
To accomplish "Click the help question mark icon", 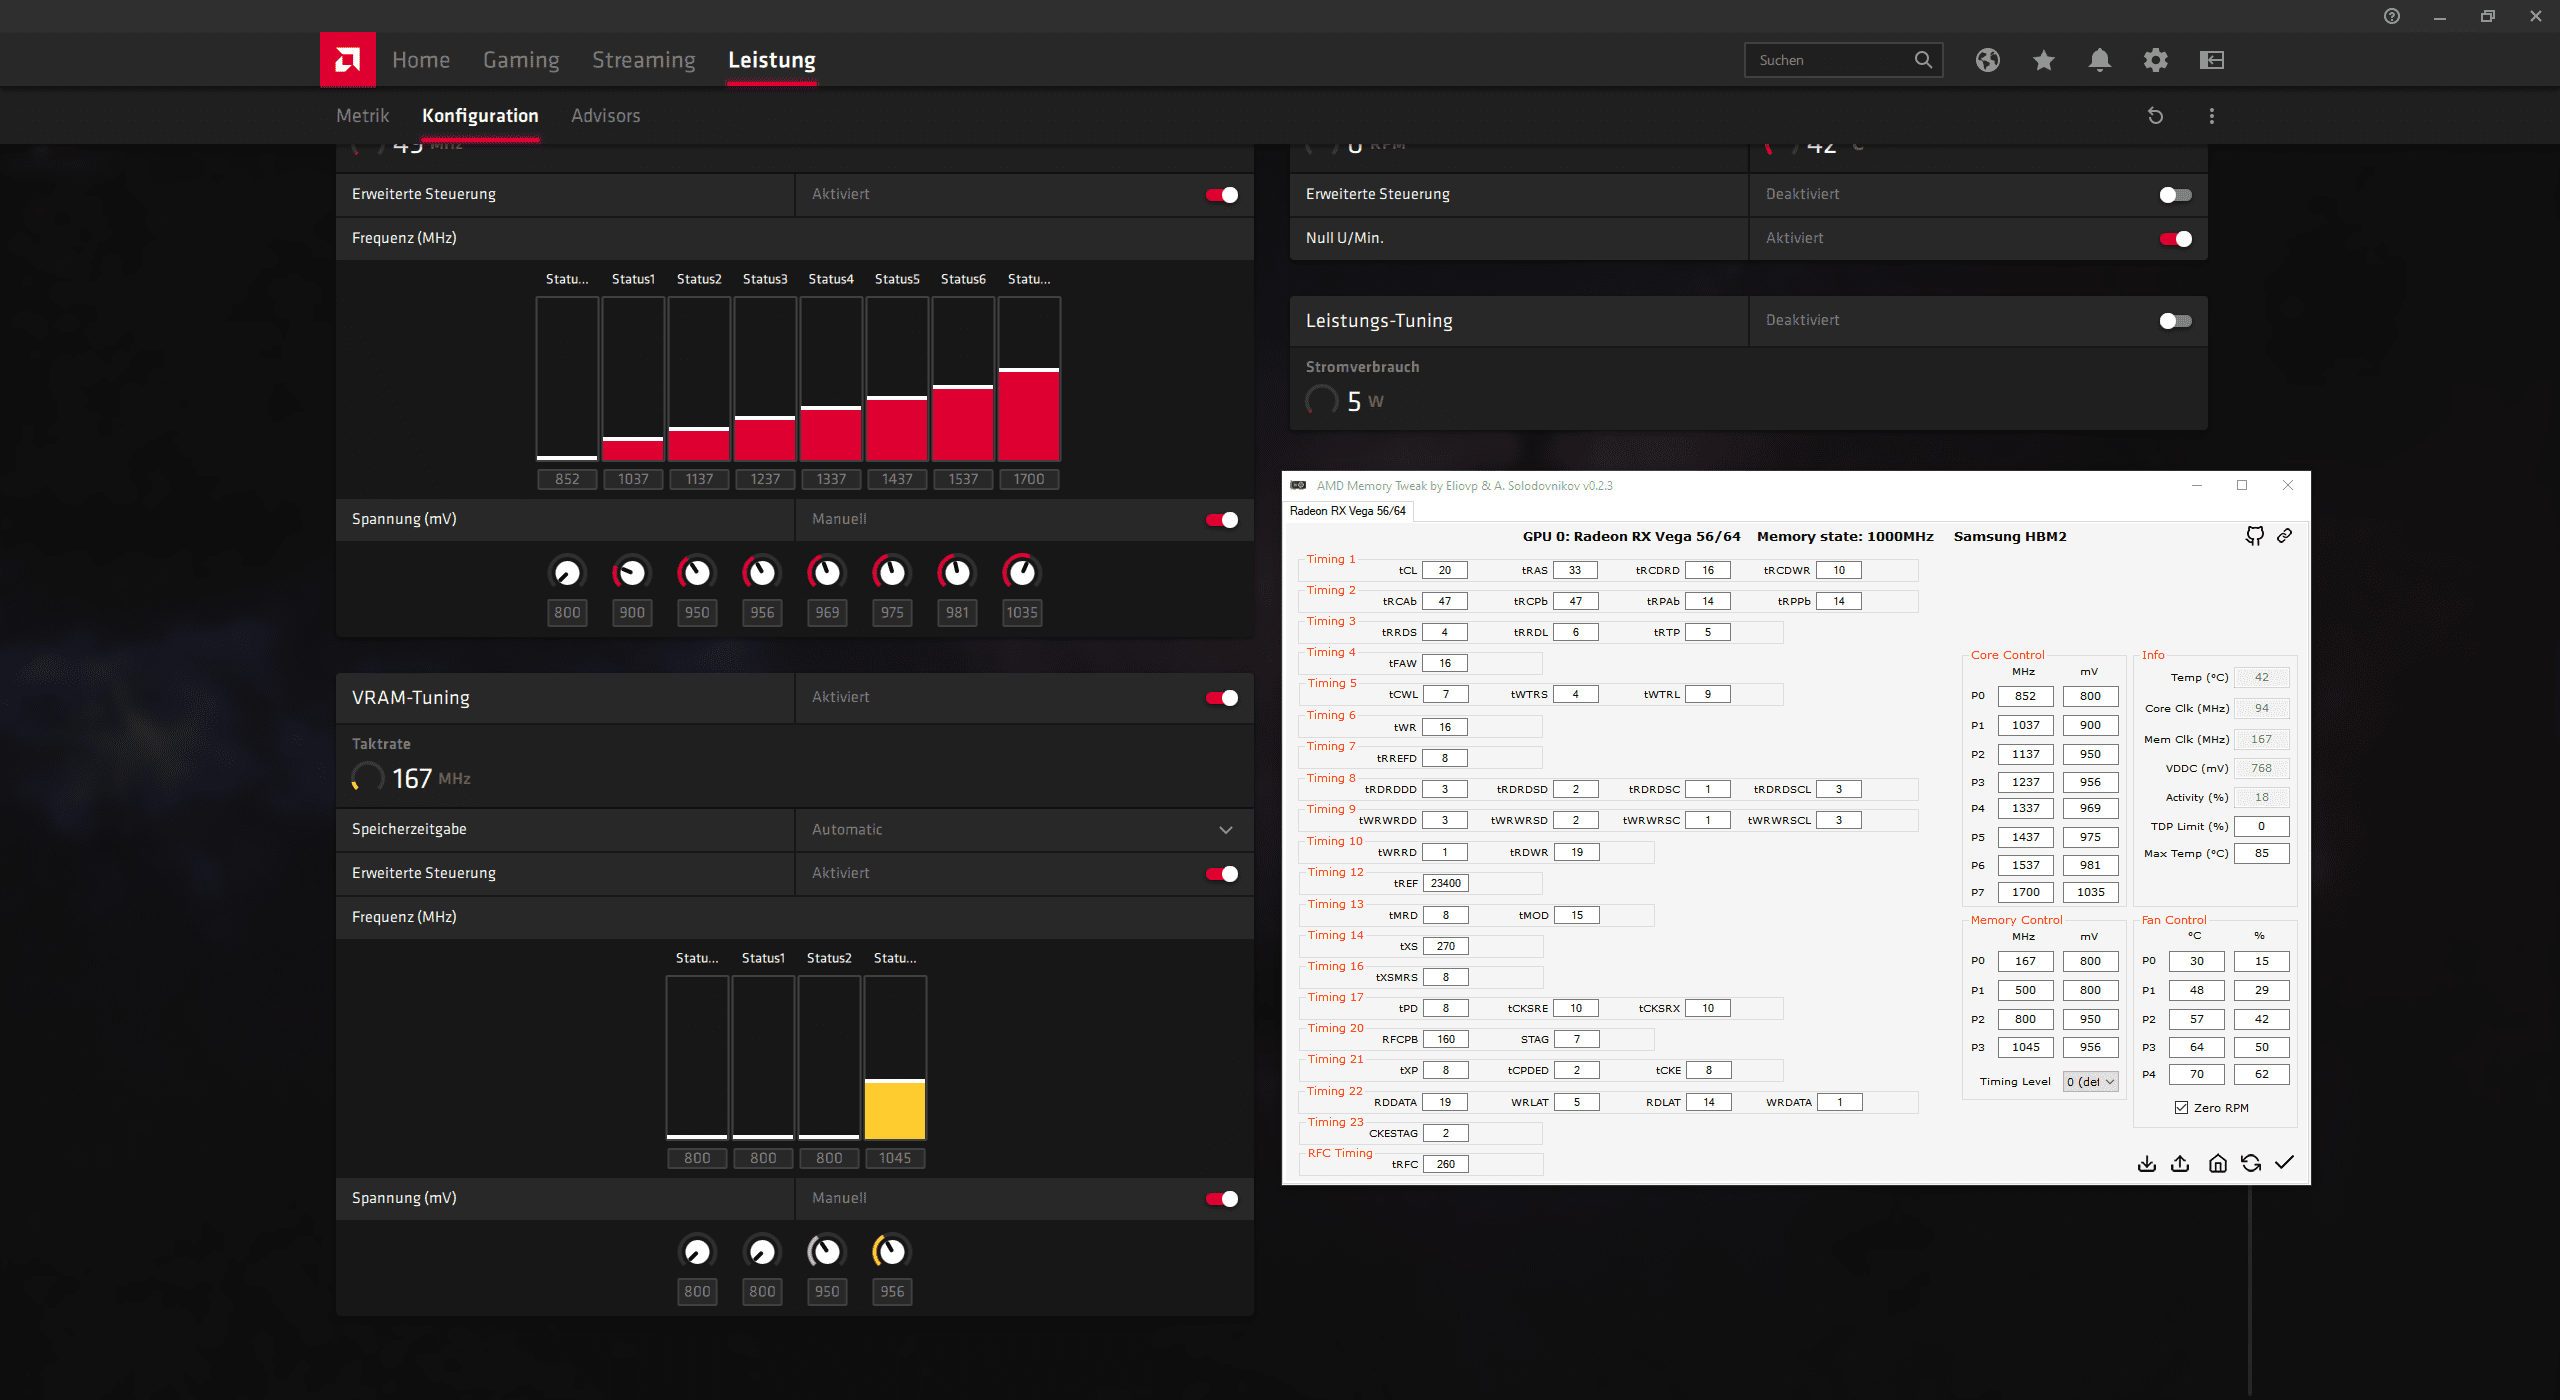I will click(2392, 16).
